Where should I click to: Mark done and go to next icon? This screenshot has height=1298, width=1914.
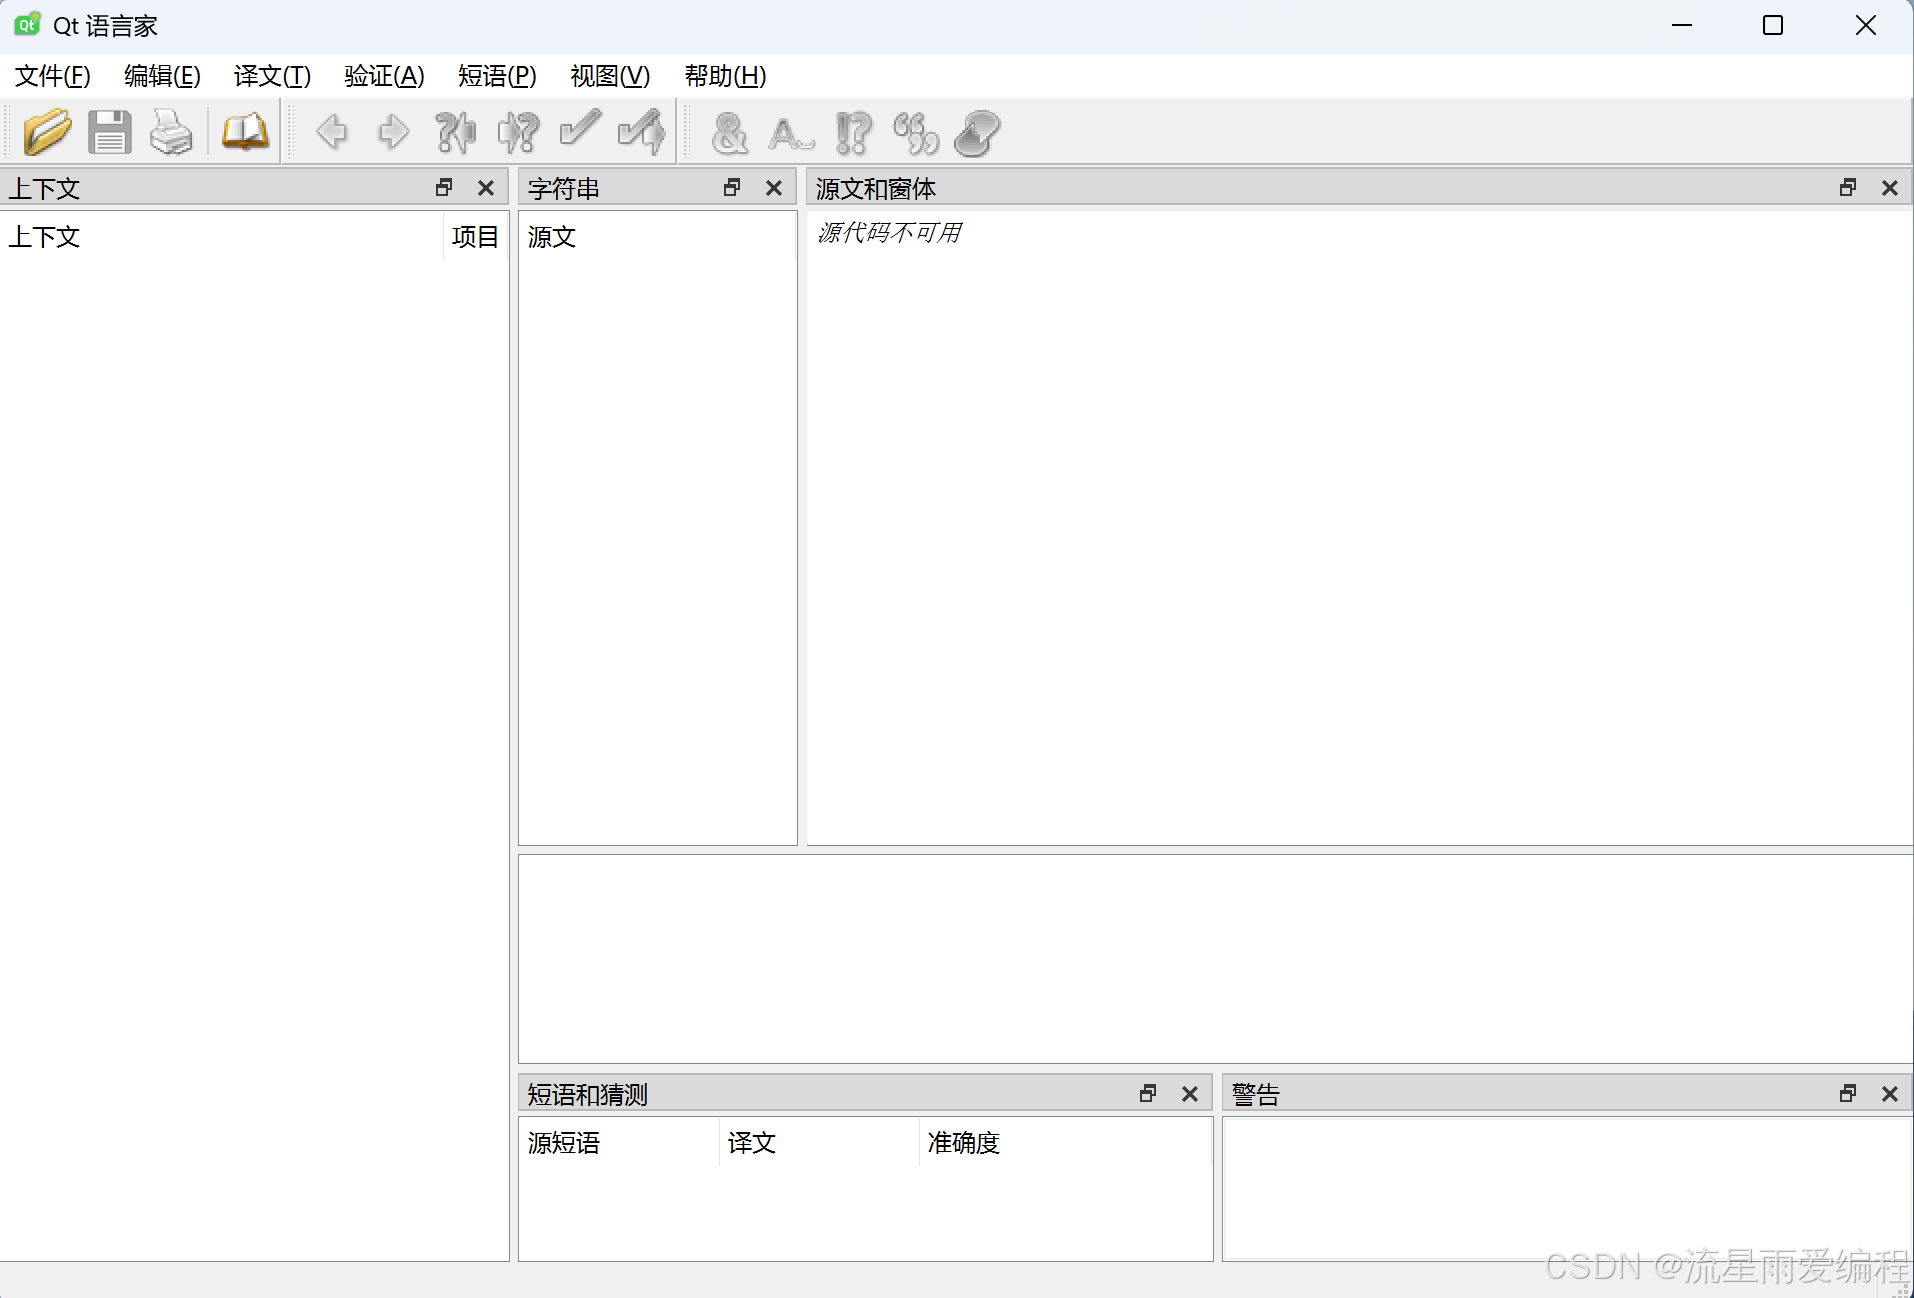(x=642, y=132)
